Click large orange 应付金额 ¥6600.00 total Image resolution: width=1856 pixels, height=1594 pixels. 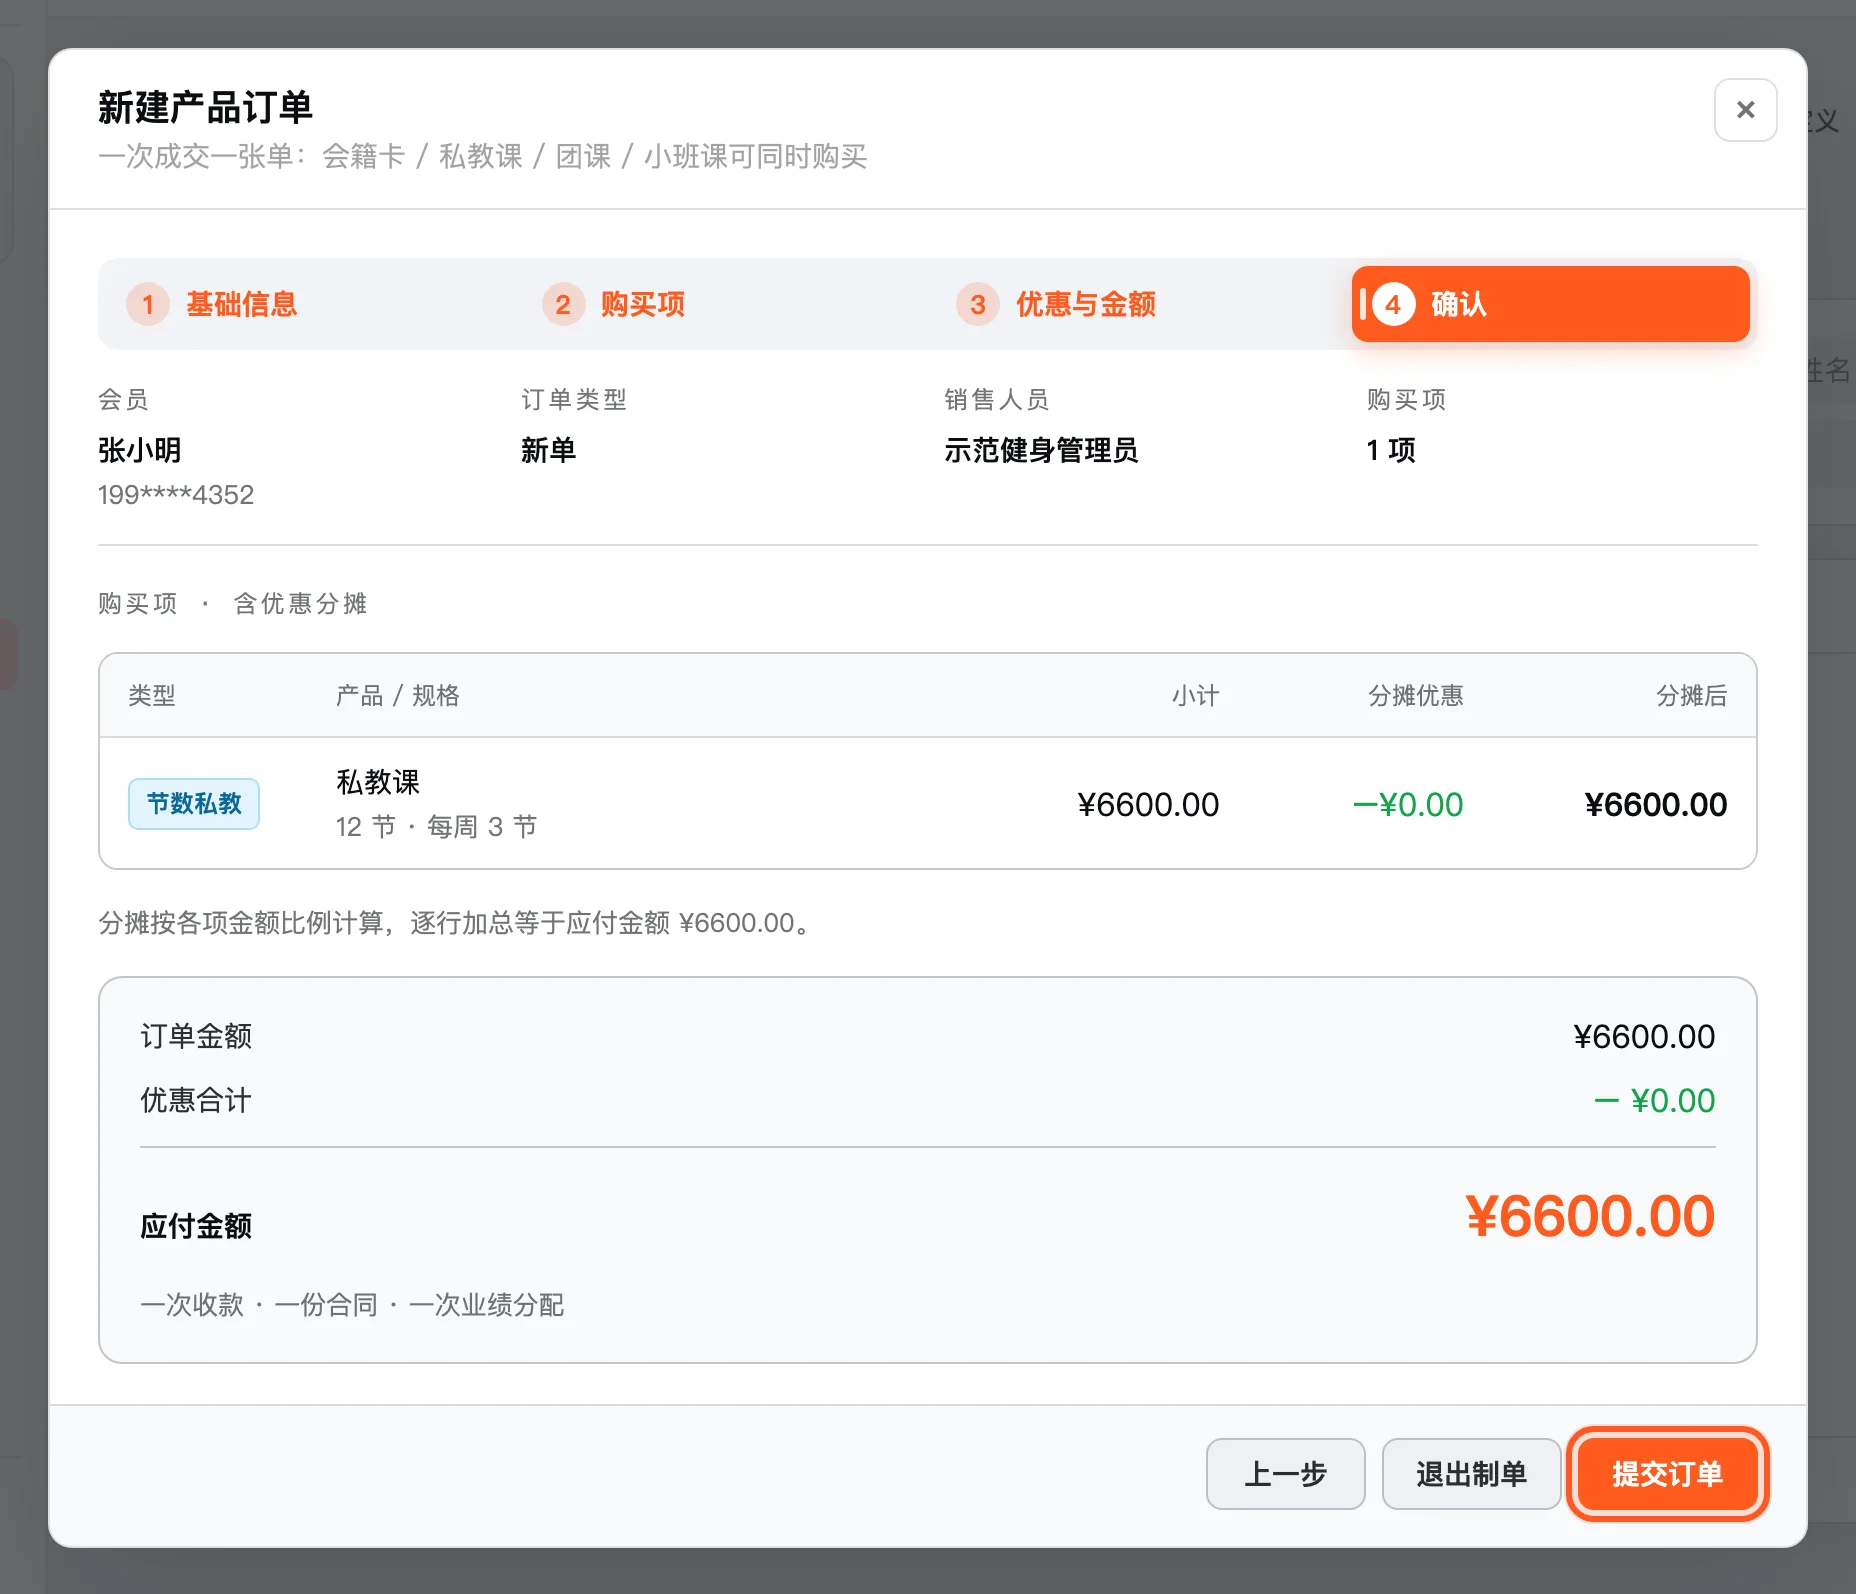click(x=1590, y=1217)
